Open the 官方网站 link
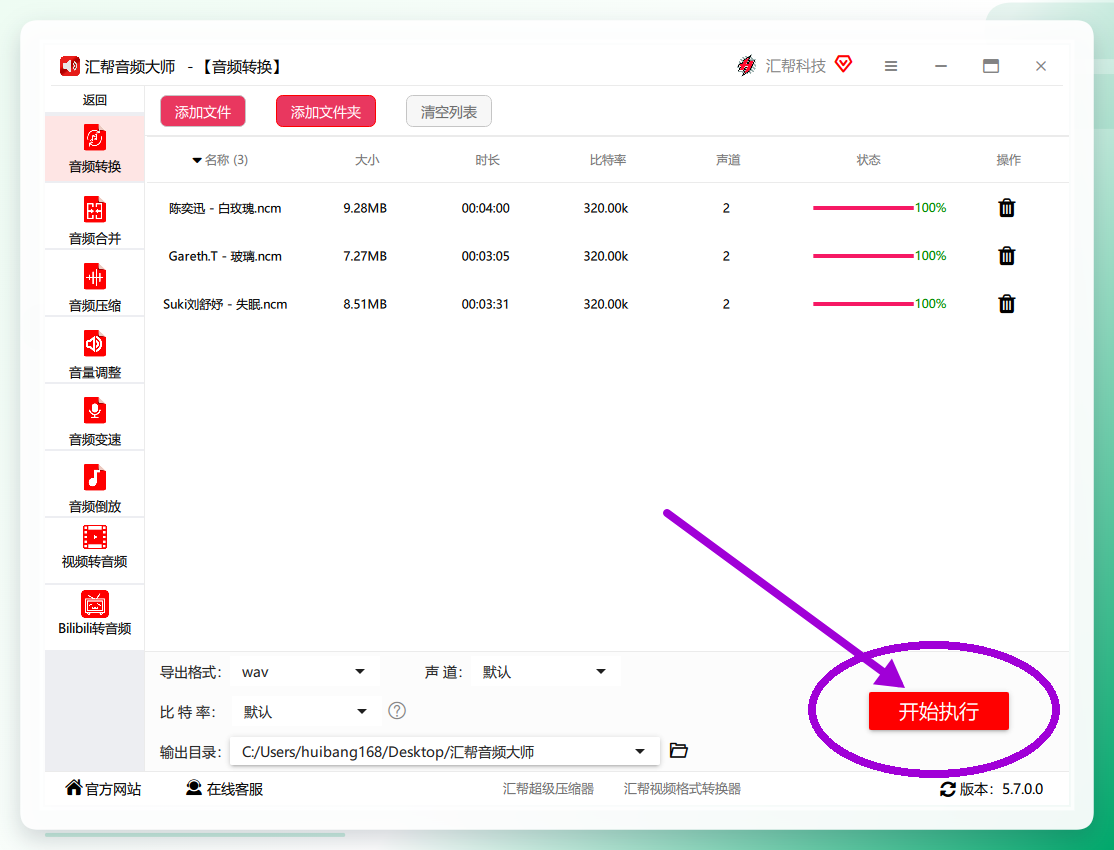 104,789
